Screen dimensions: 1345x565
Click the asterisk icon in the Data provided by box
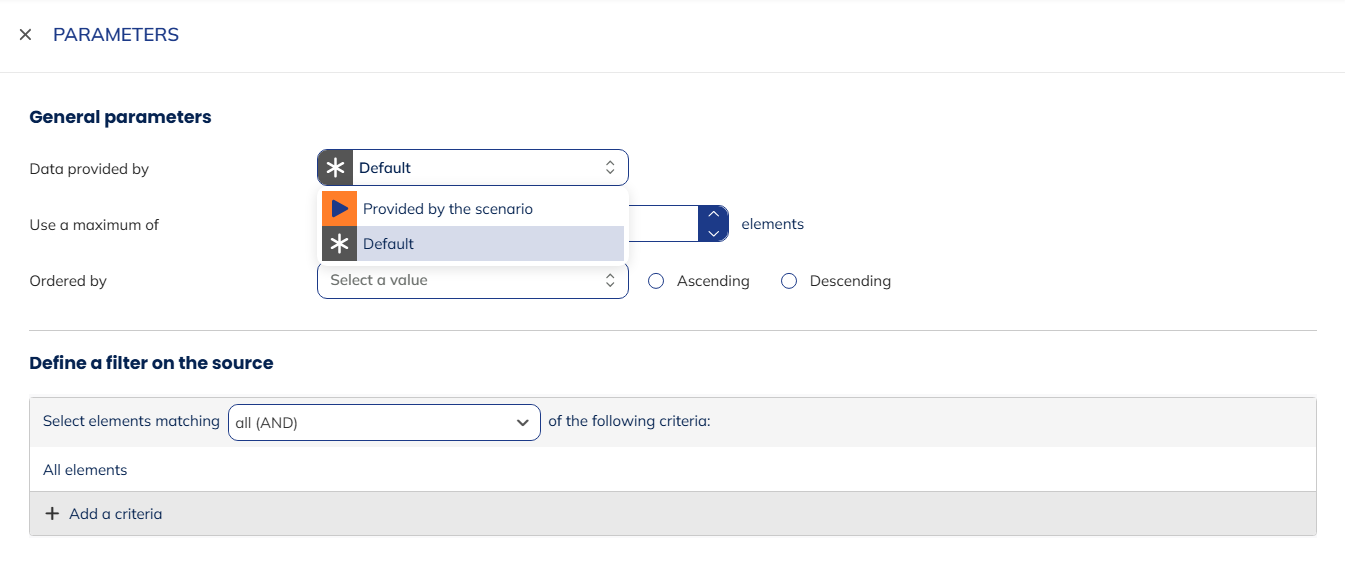[x=336, y=168]
